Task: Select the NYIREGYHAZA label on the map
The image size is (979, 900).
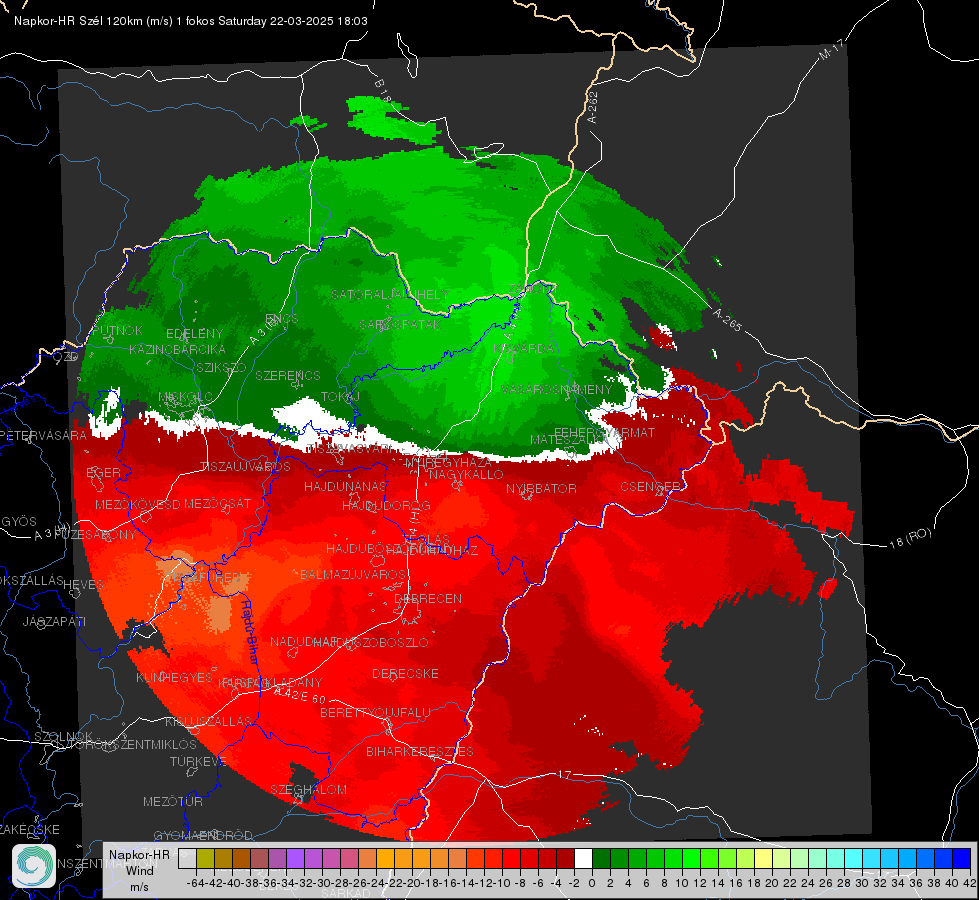Action: (449, 463)
